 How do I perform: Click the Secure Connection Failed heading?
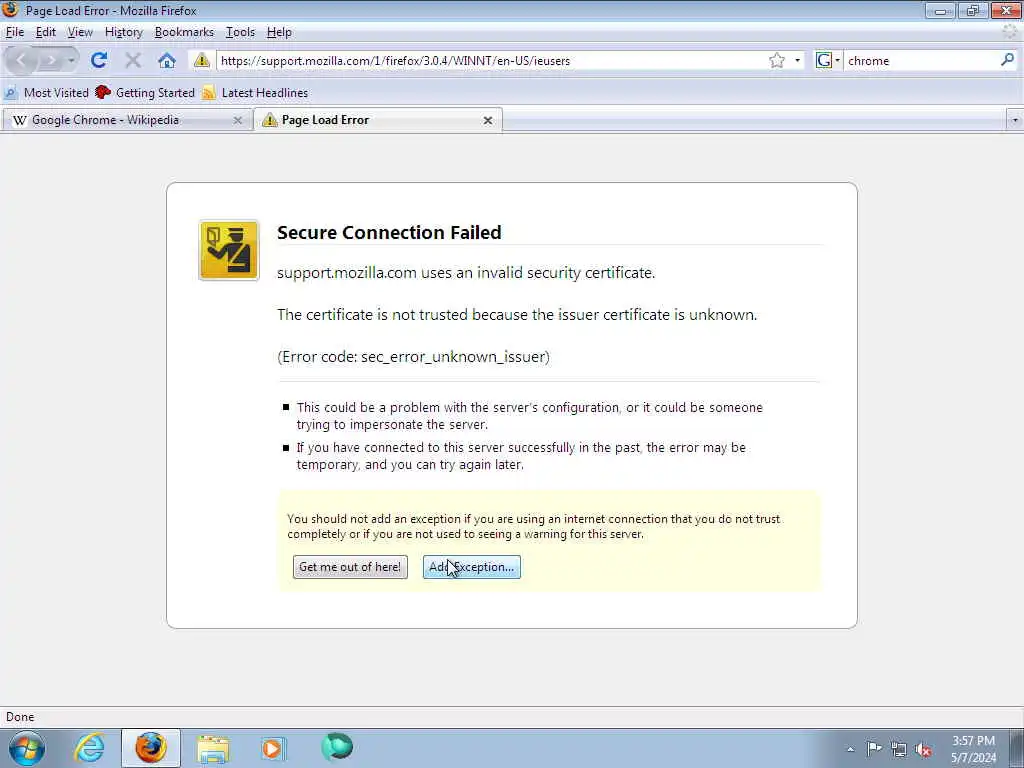pos(389,232)
